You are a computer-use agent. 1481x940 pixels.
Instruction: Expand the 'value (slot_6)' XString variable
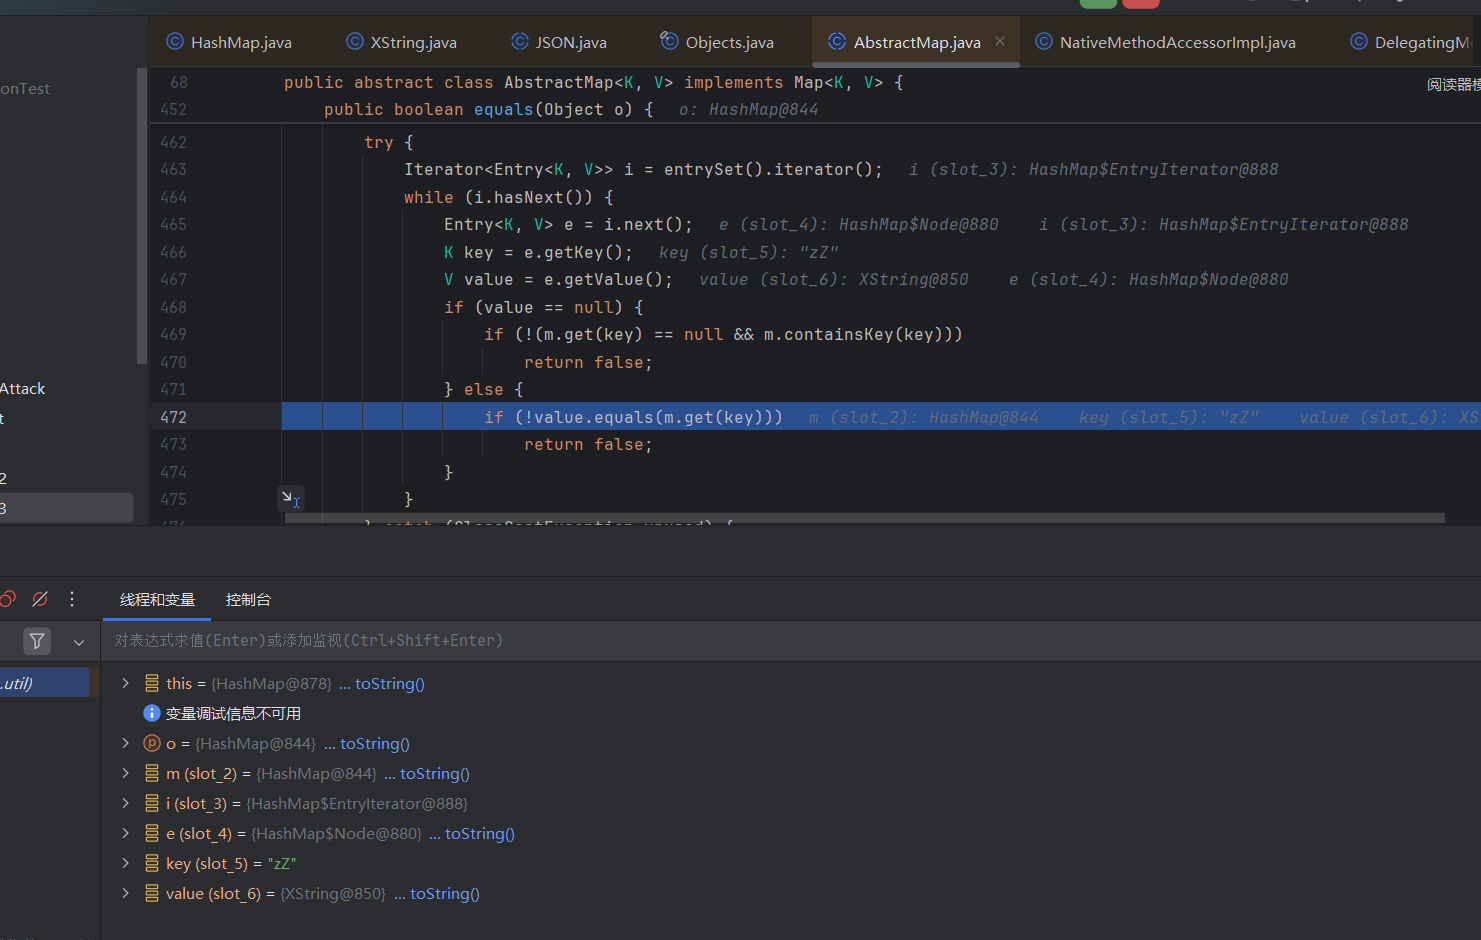click(x=125, y=893)
